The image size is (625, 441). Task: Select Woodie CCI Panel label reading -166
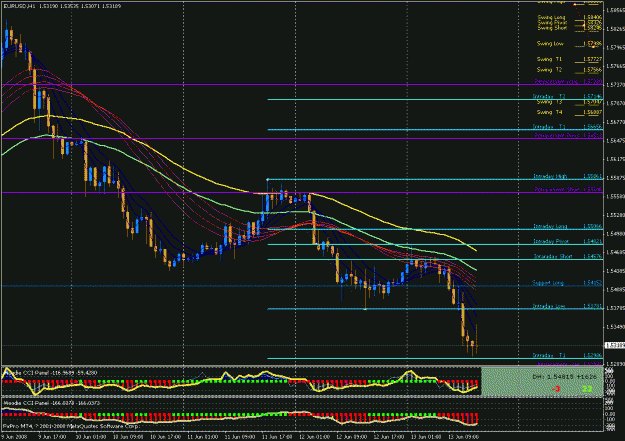[x=51, y=403]
